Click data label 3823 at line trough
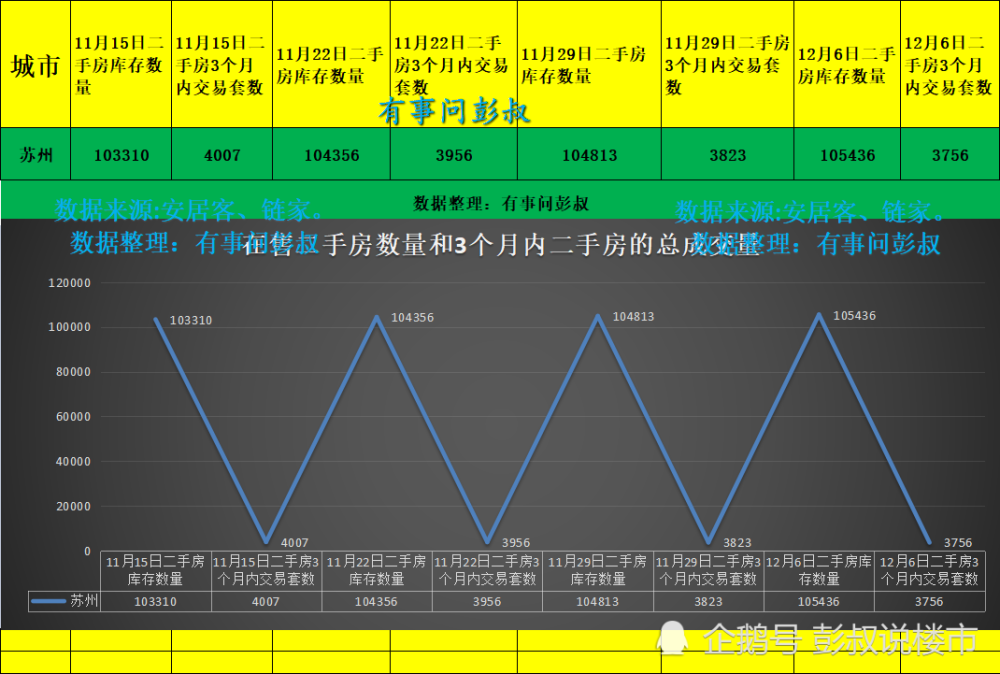Screen dimensions: 1000x674 [x=737, y=543]
